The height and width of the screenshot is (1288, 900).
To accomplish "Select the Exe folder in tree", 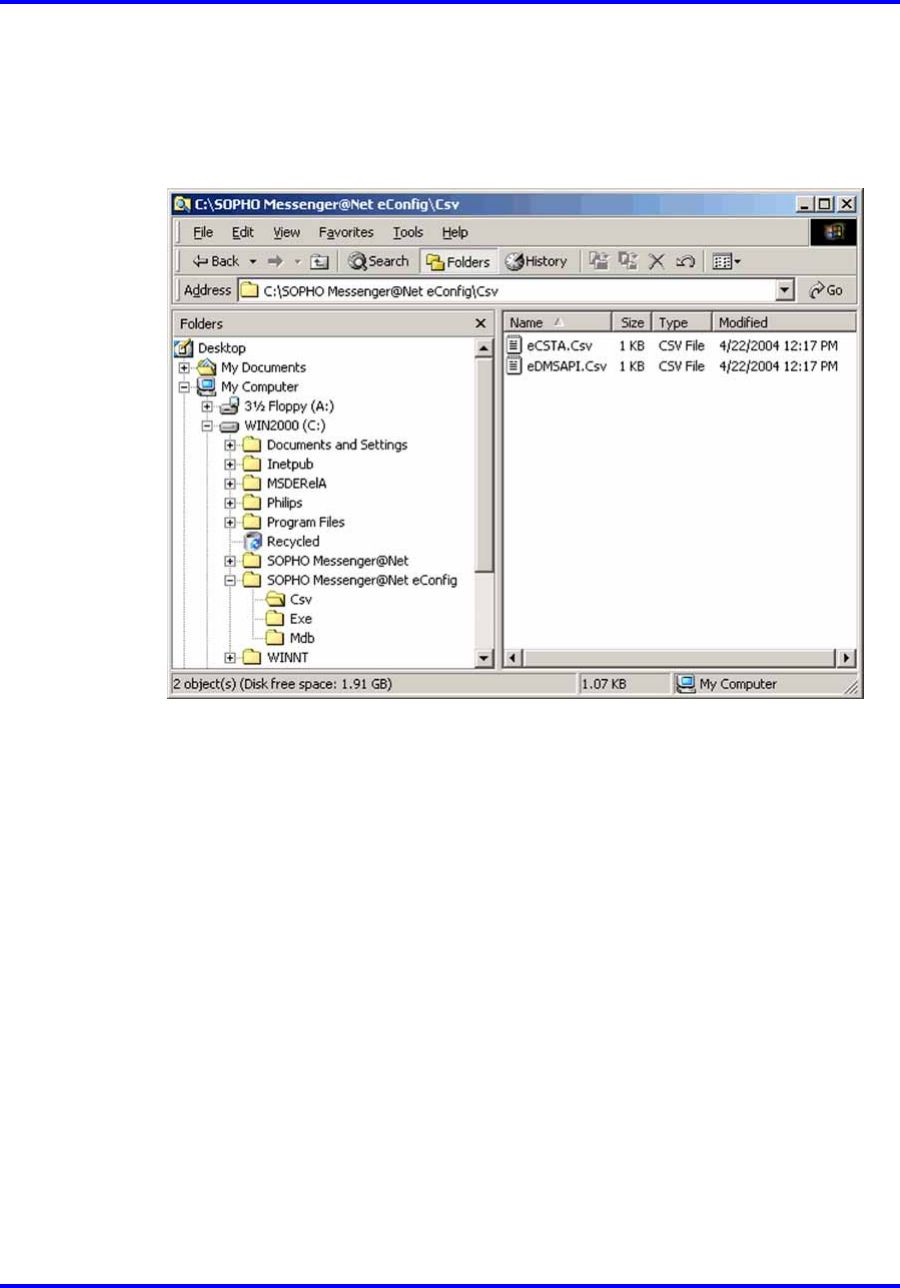I will [301, 619].
